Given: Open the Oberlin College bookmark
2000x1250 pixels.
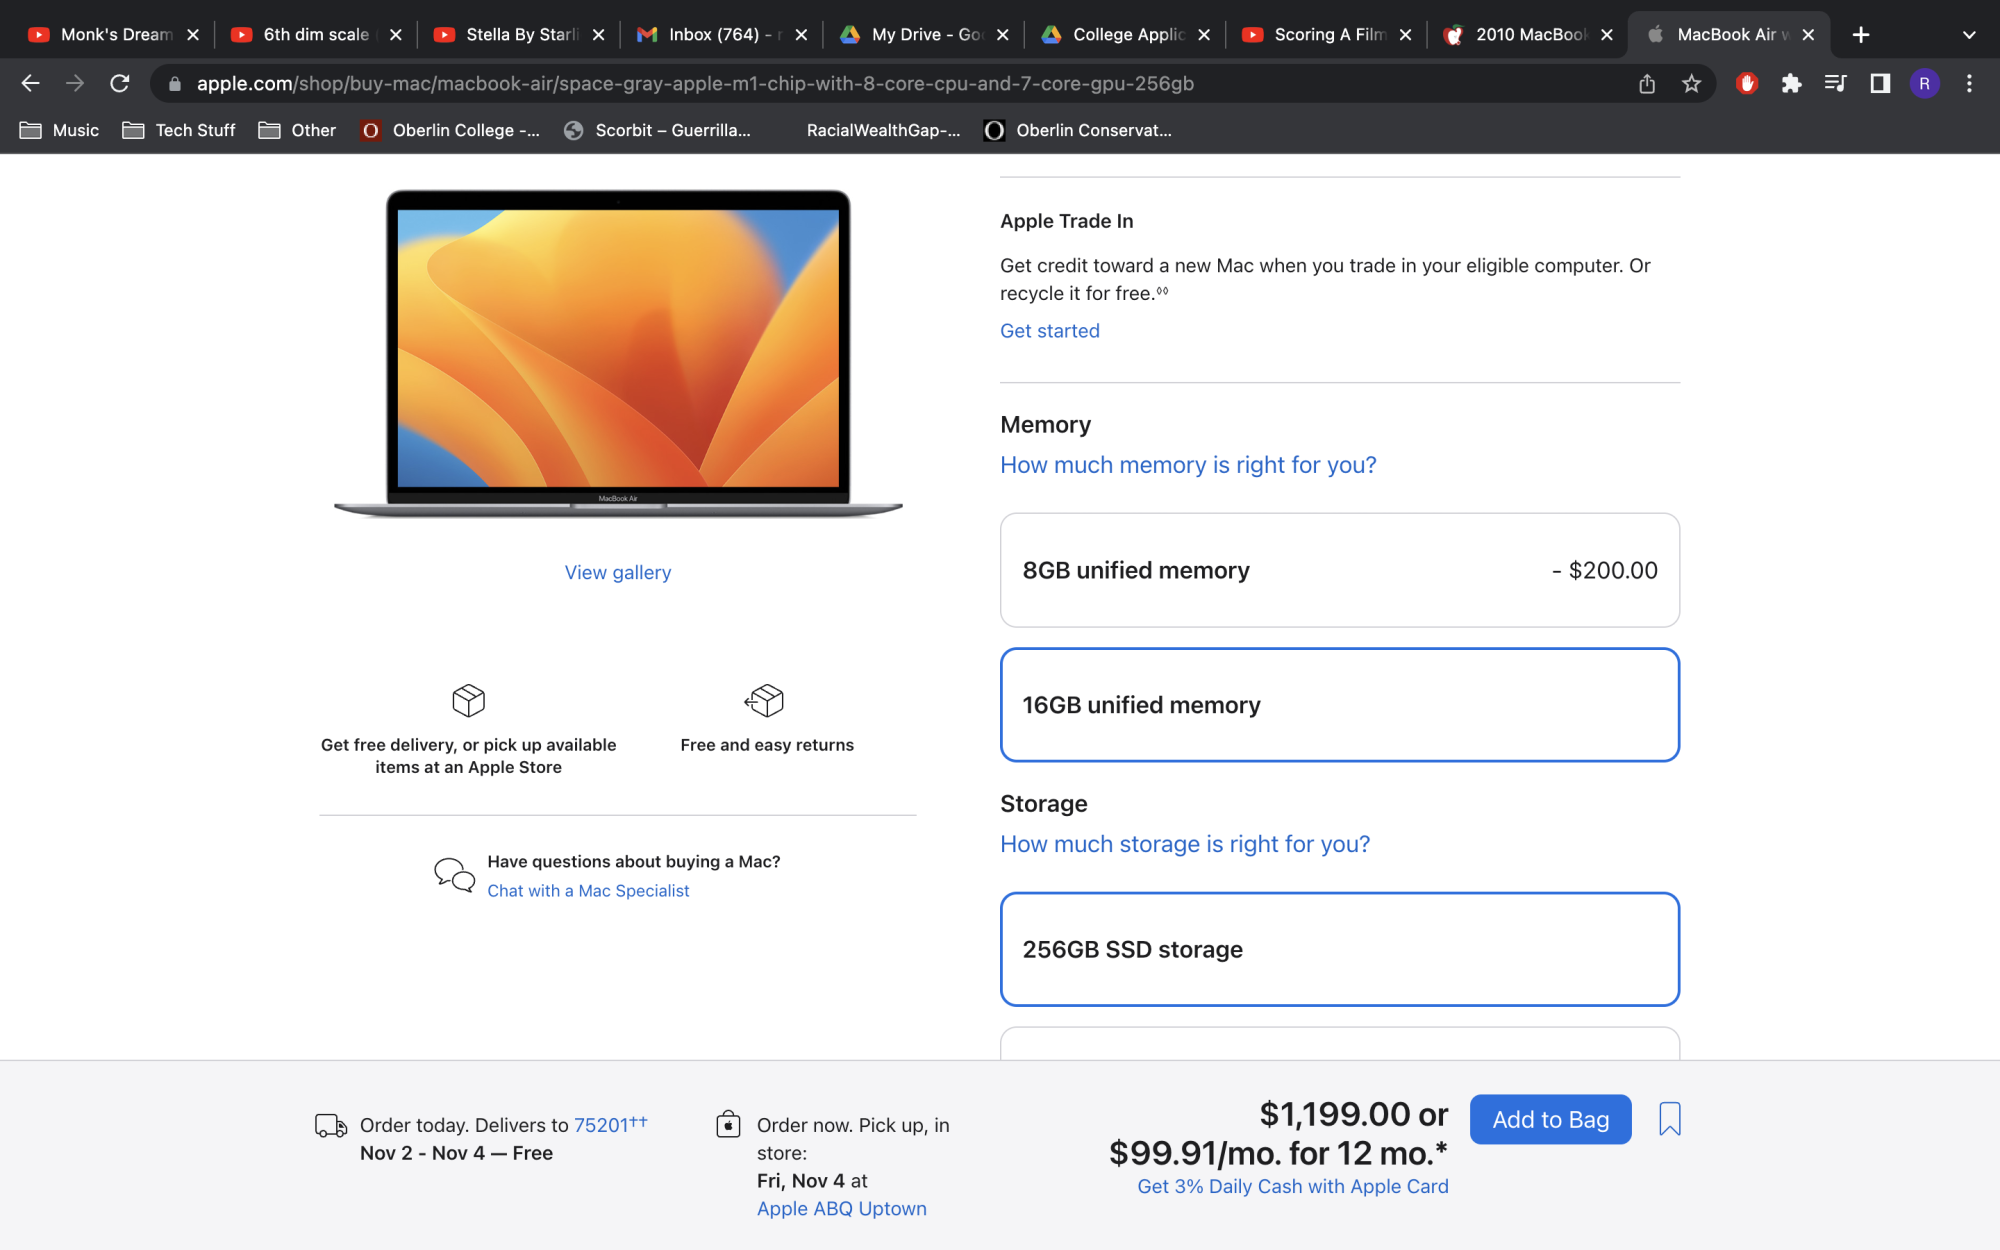Looking at the screenshot, I should (x=450, y=130).
